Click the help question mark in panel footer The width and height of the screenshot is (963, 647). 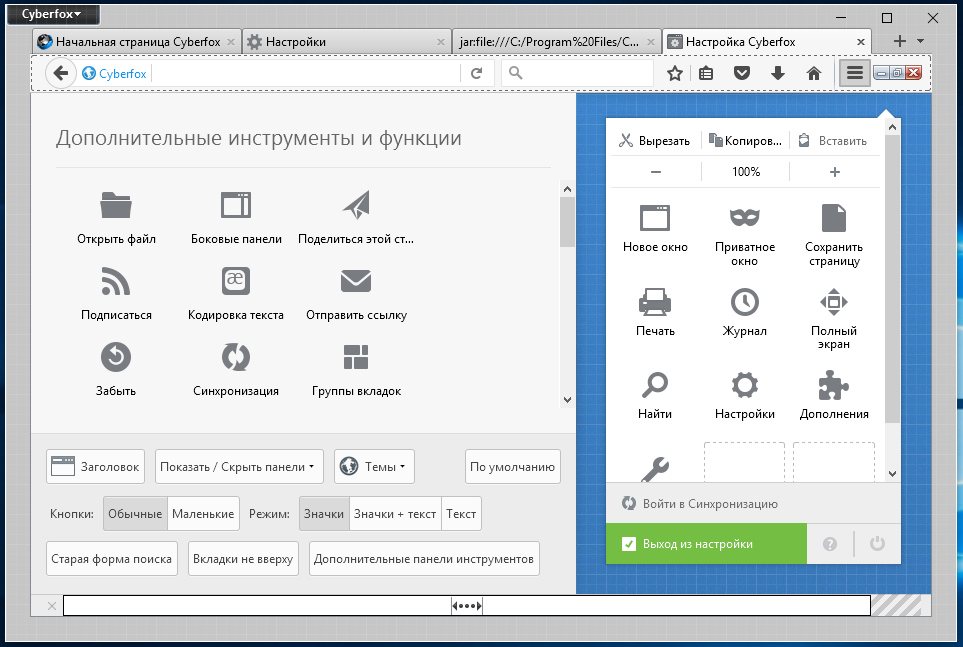coord(830,544)
